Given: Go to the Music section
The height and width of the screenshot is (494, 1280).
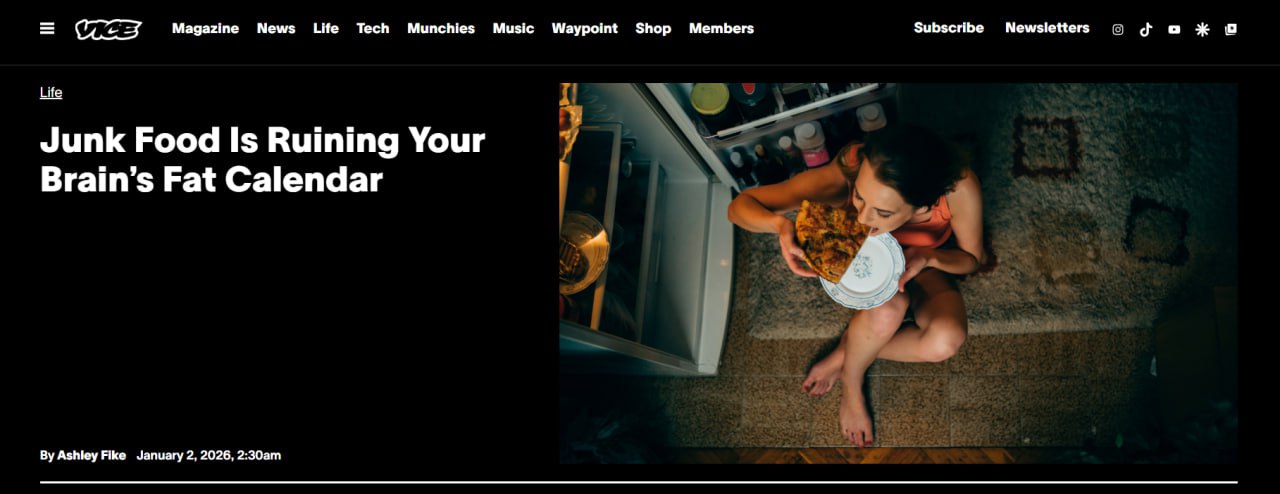Looking at the screenshot, I should pos(513,28).
